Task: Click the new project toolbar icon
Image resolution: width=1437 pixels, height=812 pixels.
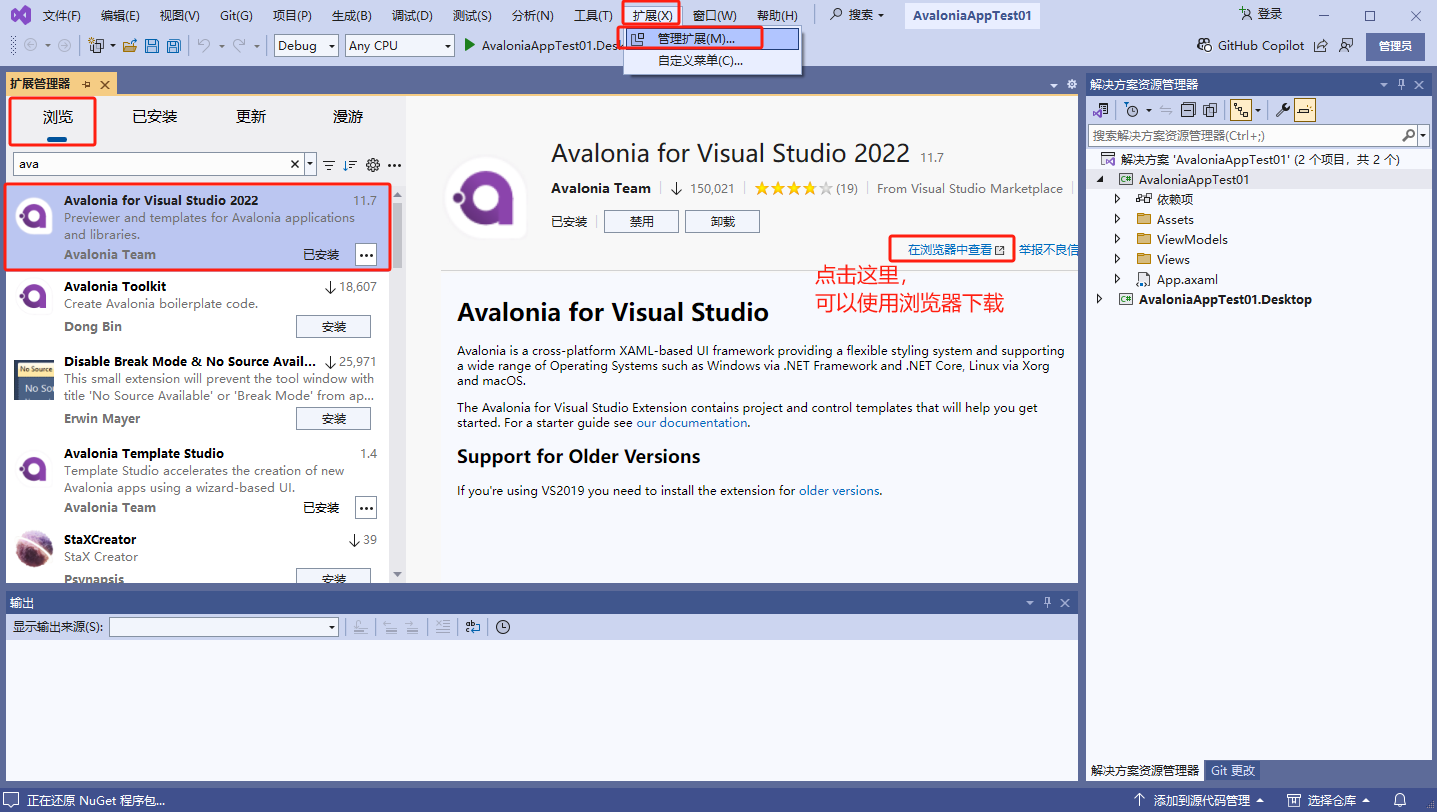Action: [x=97, y=46]
